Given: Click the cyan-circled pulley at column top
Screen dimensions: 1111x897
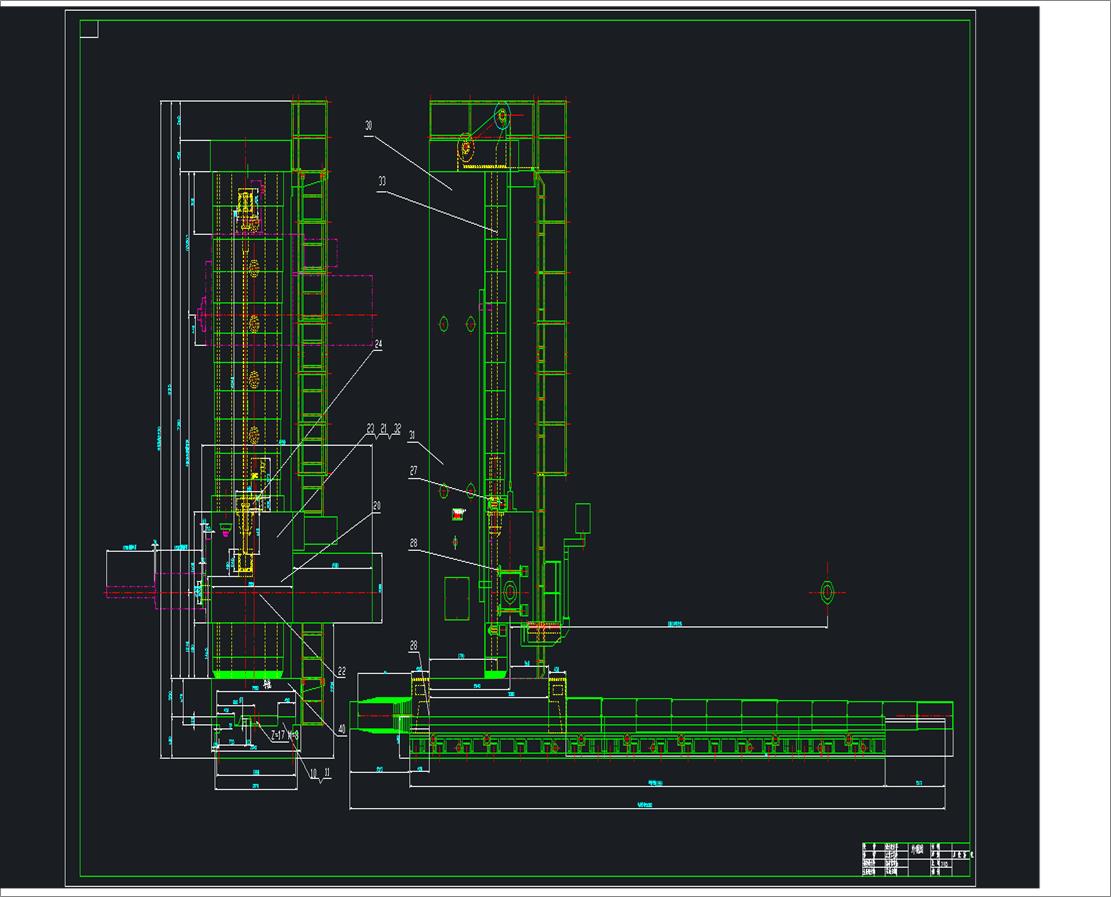Looking at the screenshot, I should pyautogui.click(x=501, y=116).
